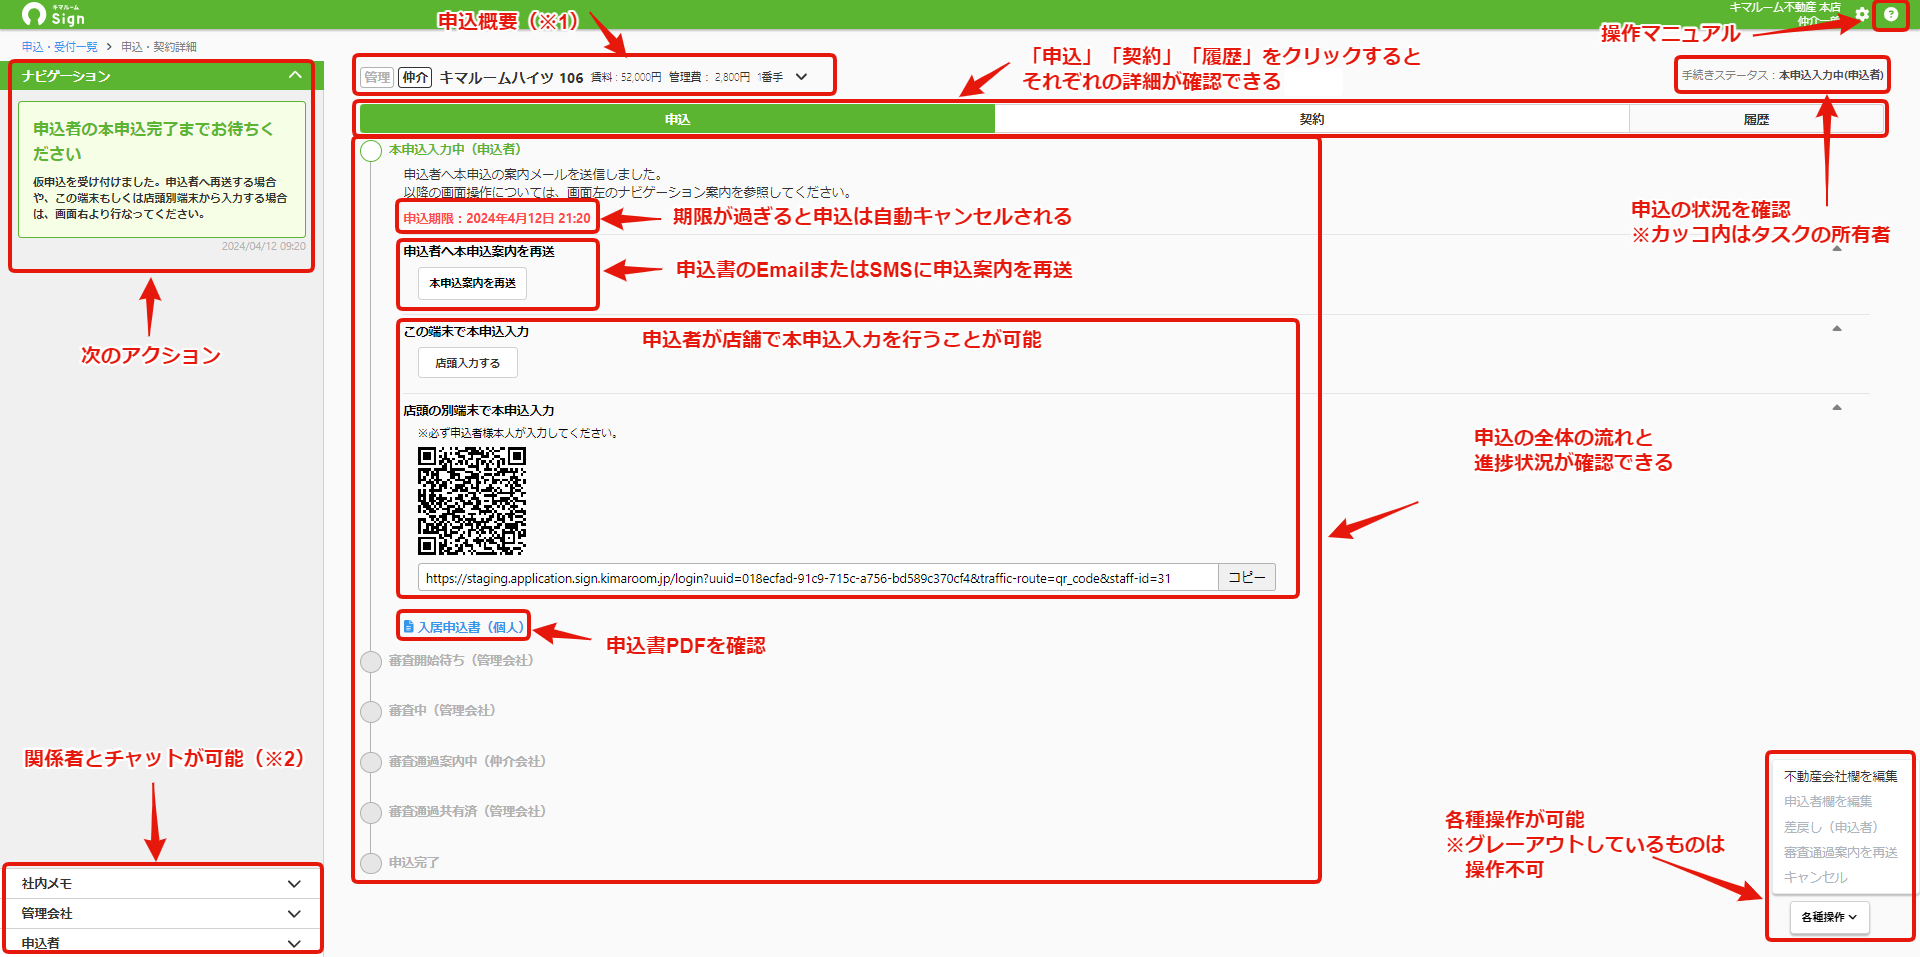Collapse the ナビゲーション panel
The height and width of the screenshot is (957, 1920).
point(295,75)
